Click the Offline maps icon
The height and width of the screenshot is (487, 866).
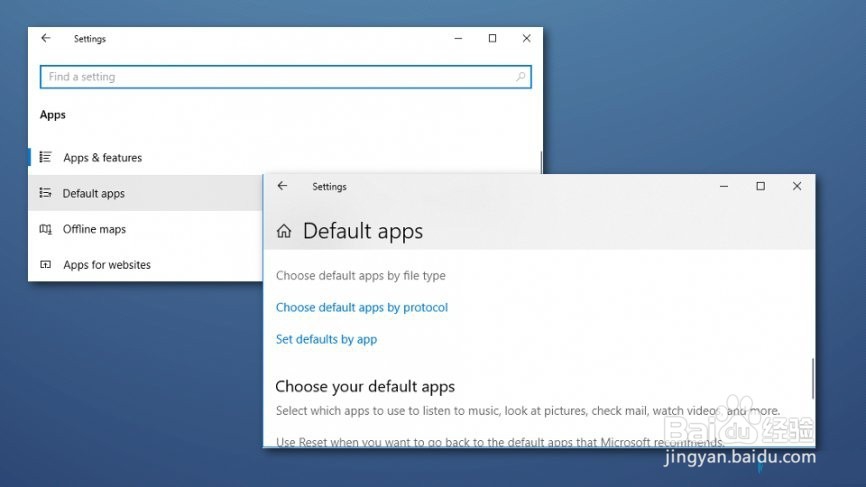coord(45,229)
